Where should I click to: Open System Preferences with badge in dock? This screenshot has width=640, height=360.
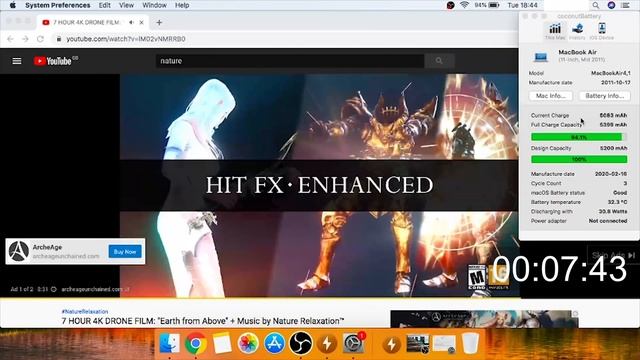coord(353,344)
